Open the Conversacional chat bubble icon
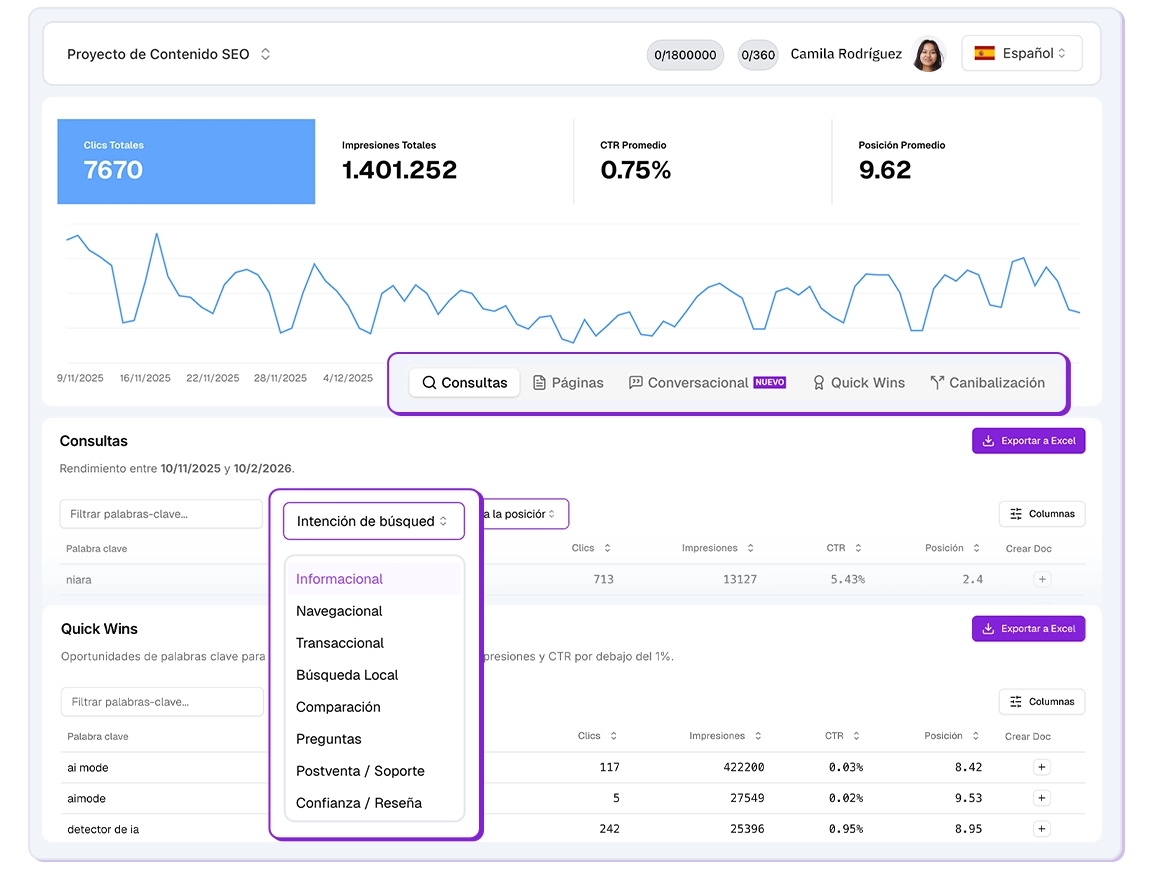Screen dimensions: 1150x873 pos(636,382)
